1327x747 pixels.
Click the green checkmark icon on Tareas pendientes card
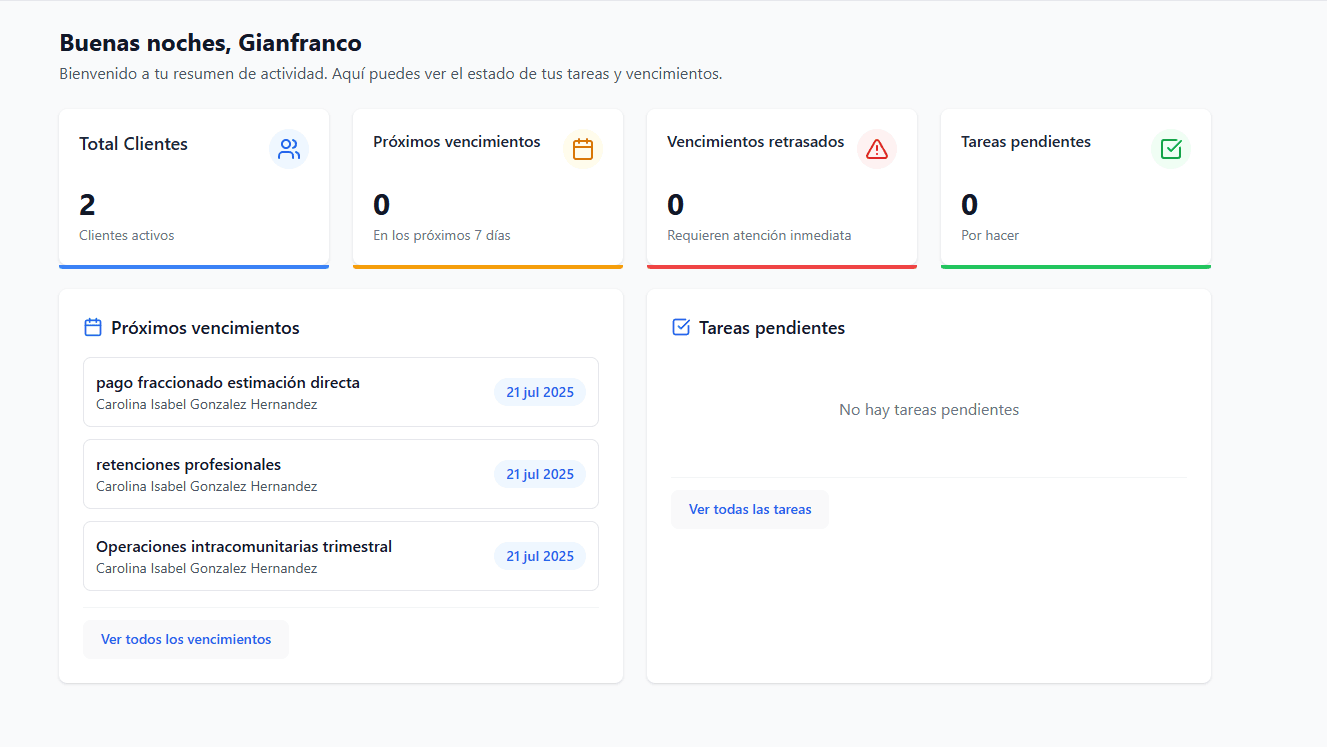[1170, 150]
